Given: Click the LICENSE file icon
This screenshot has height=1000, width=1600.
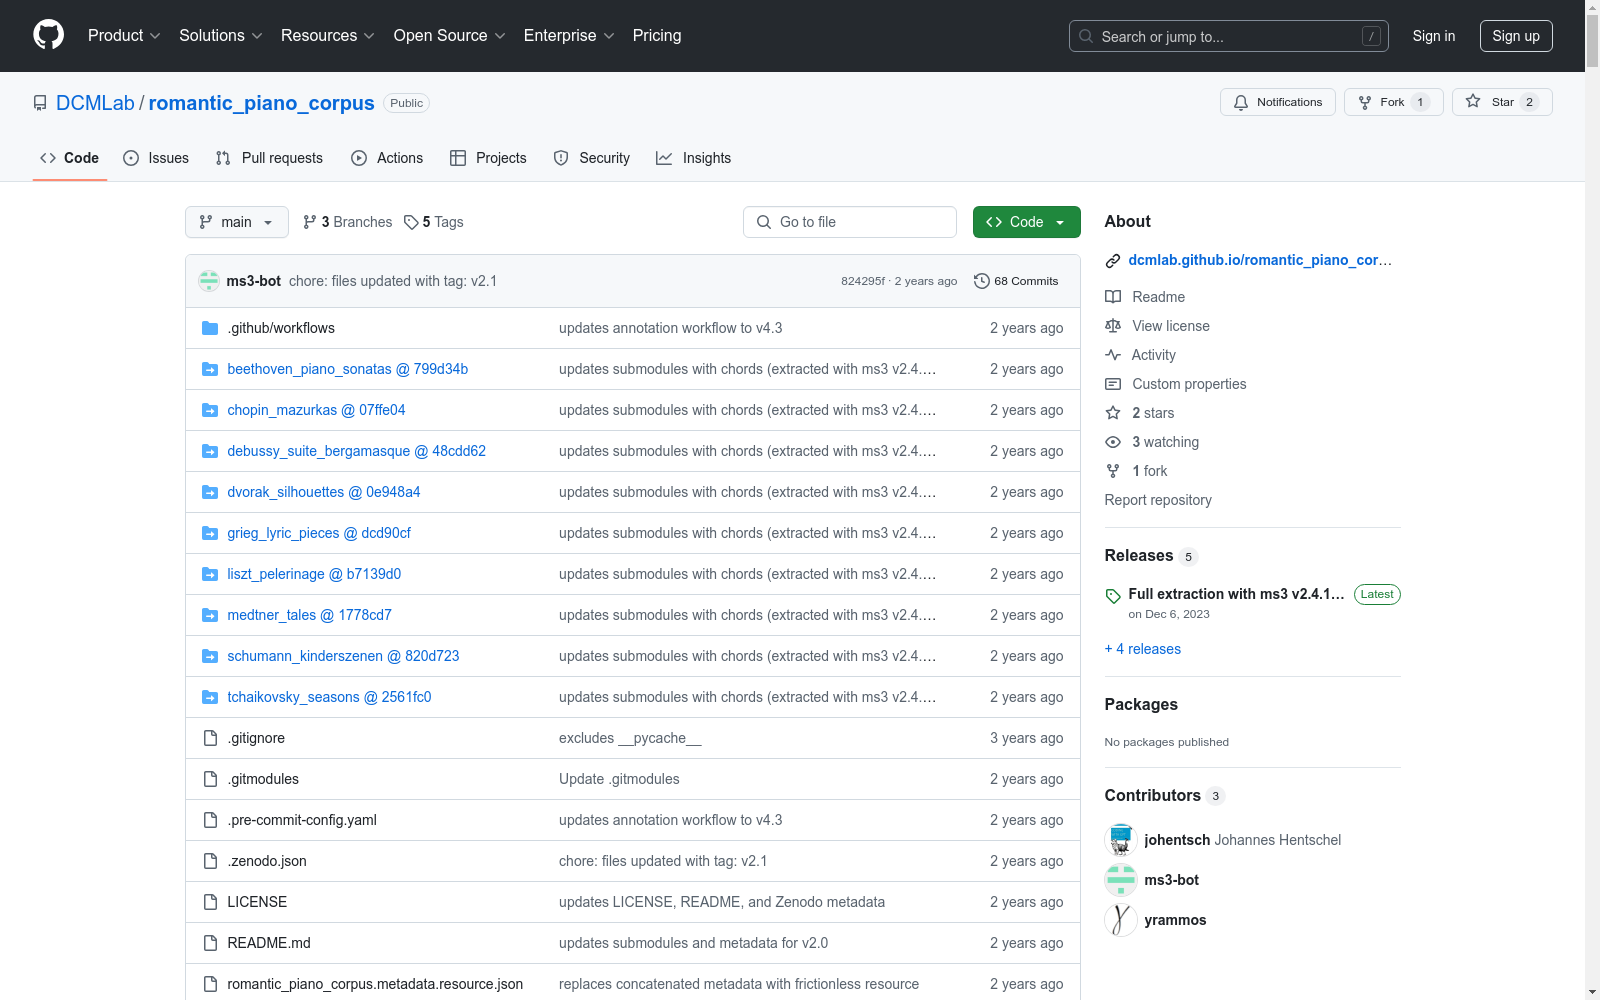Looking at the screenshot, I should point(210,902).
